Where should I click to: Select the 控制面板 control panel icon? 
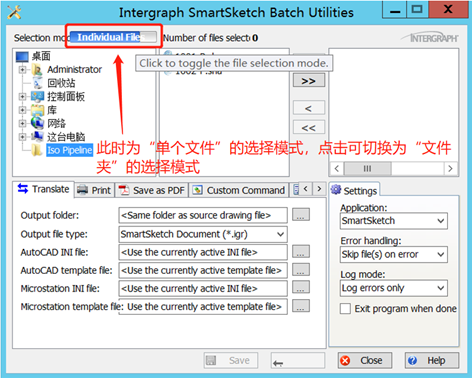pyautogui.click(x=37, y=97)
